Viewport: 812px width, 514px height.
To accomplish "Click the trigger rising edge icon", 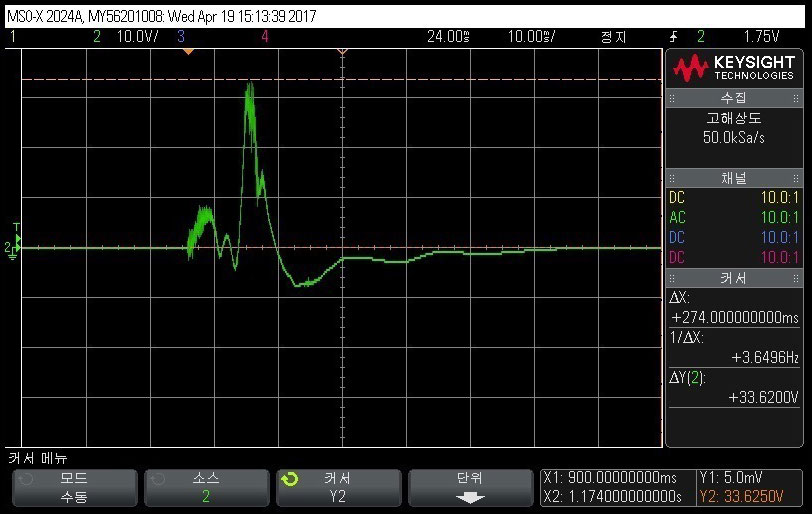I will tap(673, 36).
